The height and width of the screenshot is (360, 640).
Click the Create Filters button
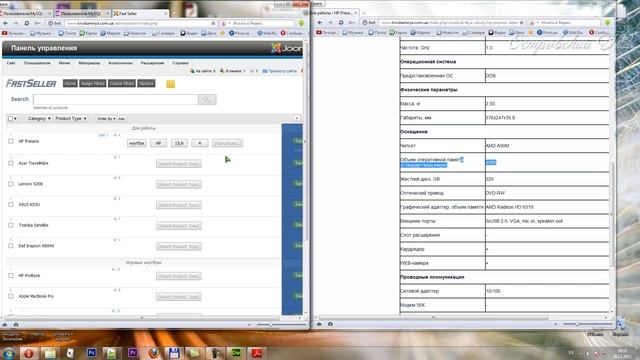pos(122,83)
